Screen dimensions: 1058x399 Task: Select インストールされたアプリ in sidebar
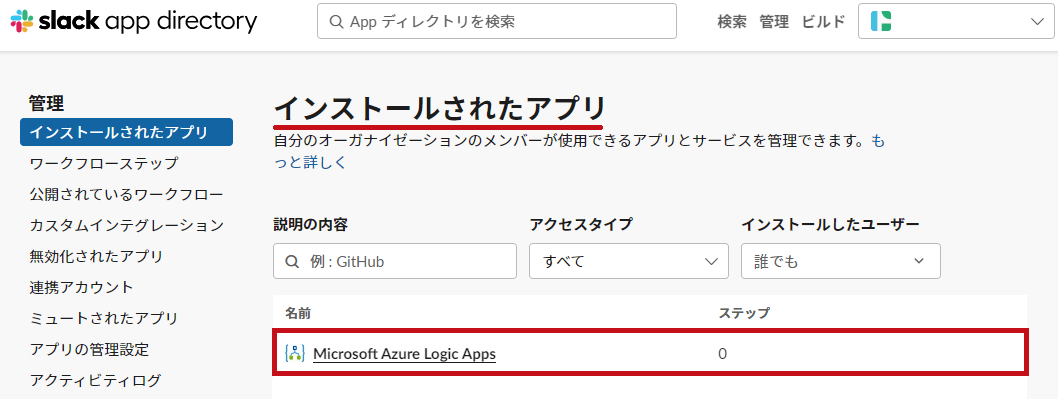click(x=126, y=132)
